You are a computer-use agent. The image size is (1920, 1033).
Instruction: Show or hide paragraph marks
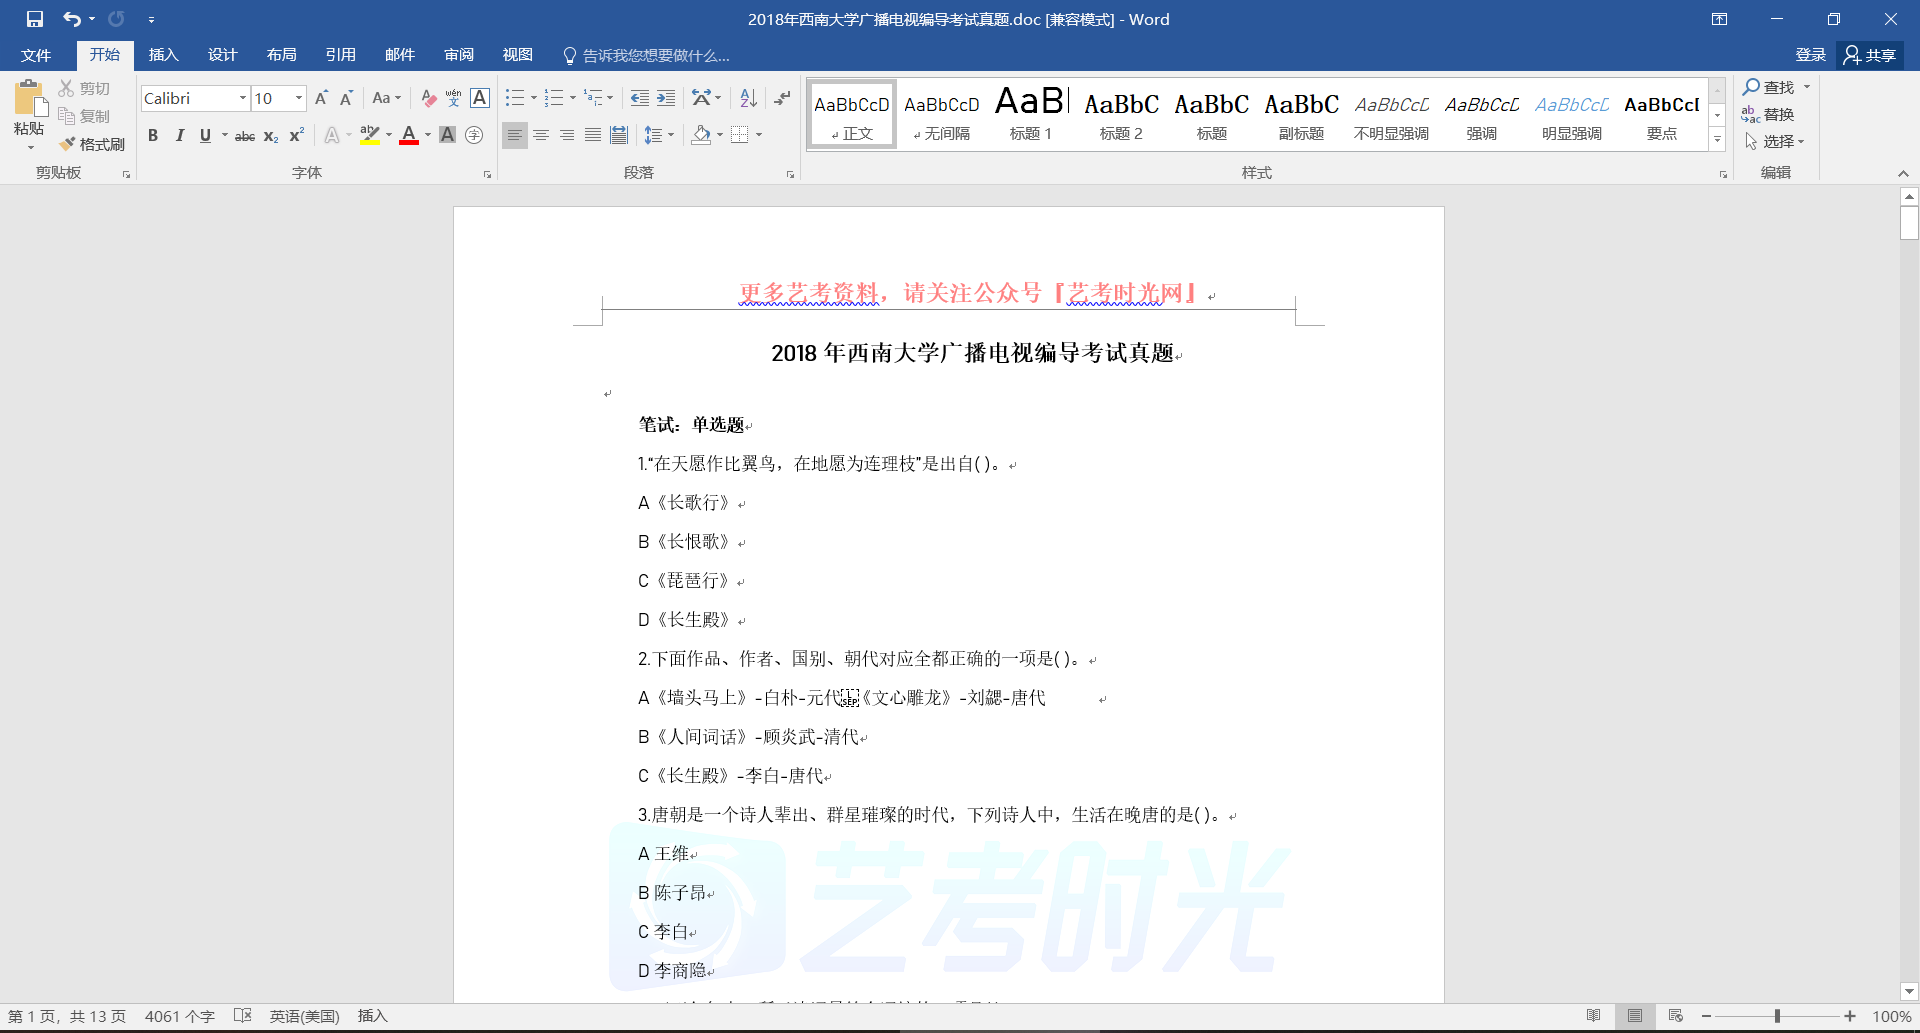tap(782, 98)
